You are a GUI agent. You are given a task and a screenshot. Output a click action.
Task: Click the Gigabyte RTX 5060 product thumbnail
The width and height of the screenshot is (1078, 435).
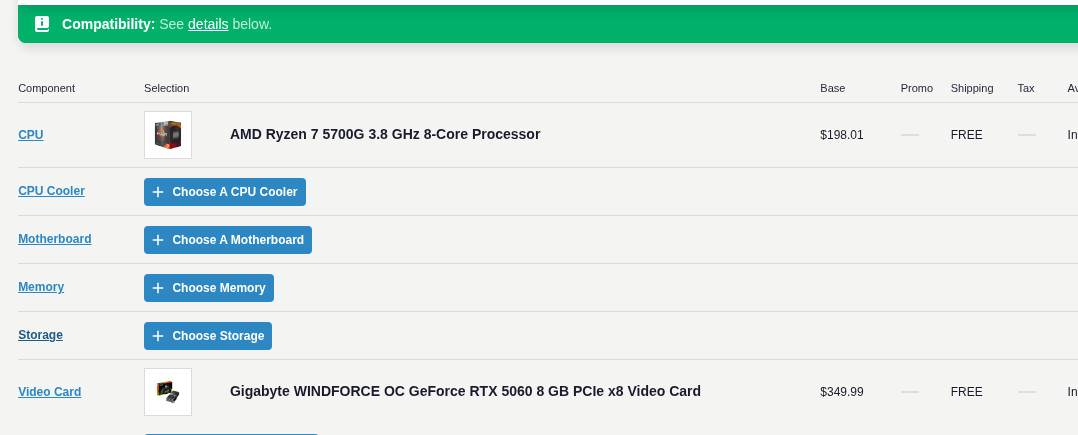click(x=168, y=392)
